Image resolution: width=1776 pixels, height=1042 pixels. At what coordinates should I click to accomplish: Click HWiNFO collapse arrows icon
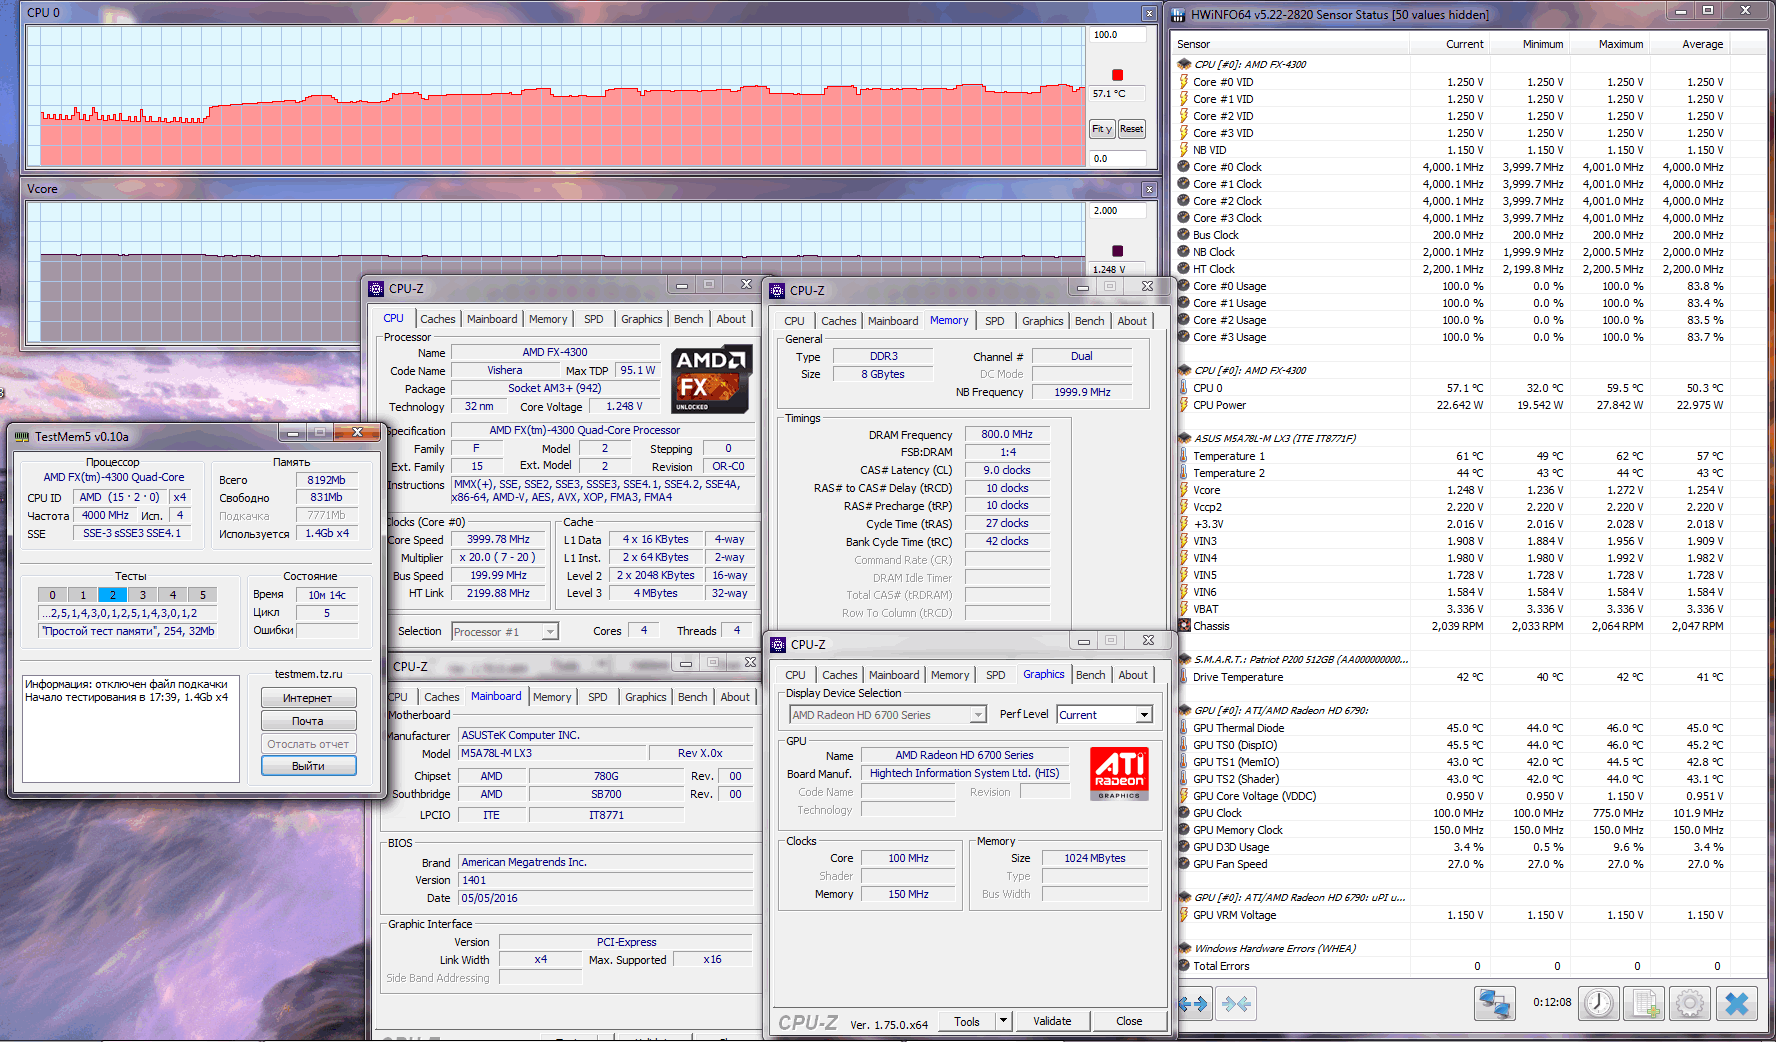1237,1003
